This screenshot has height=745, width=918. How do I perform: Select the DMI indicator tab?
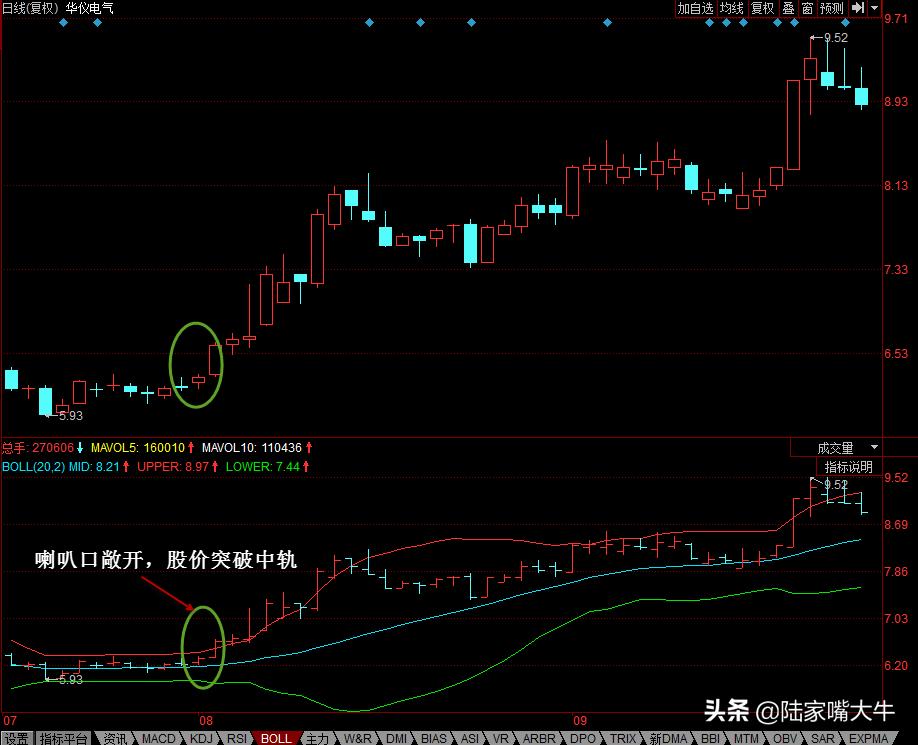click(x=396, y=738)
